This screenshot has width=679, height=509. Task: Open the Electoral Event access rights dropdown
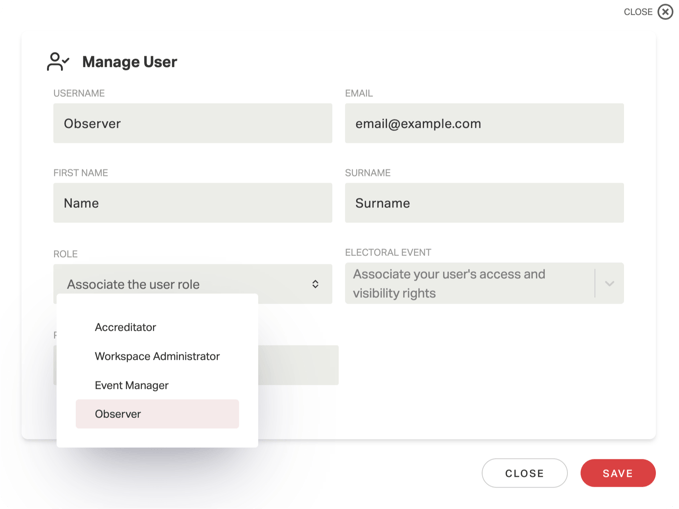[x=484, y=283]
